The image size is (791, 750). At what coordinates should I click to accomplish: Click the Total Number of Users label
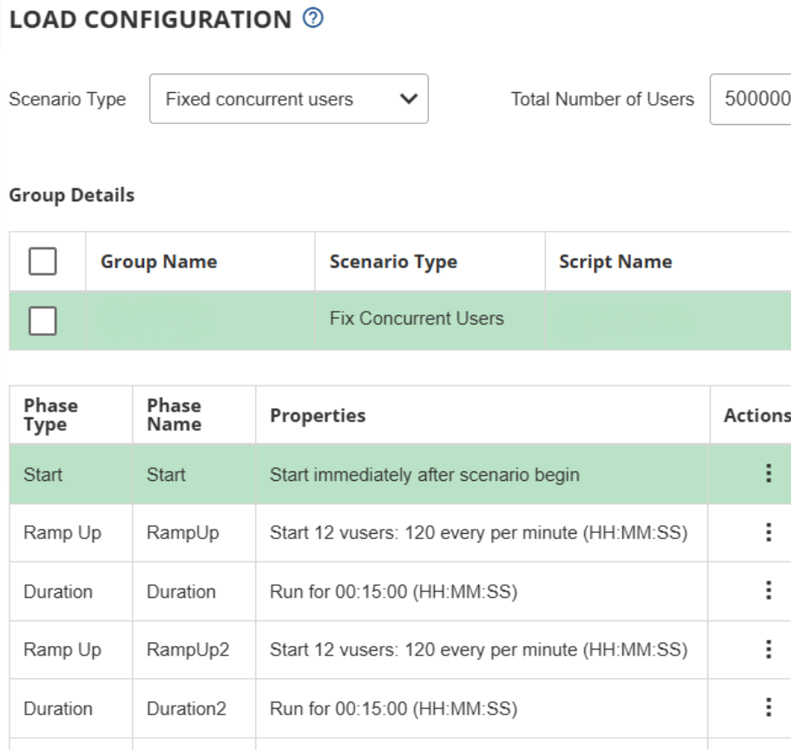[602, 99]
